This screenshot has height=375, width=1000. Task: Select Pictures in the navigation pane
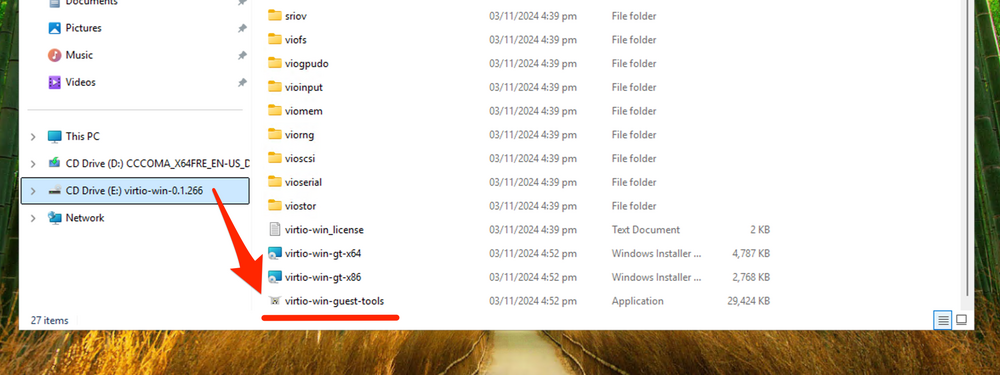[x=84, y=28]
